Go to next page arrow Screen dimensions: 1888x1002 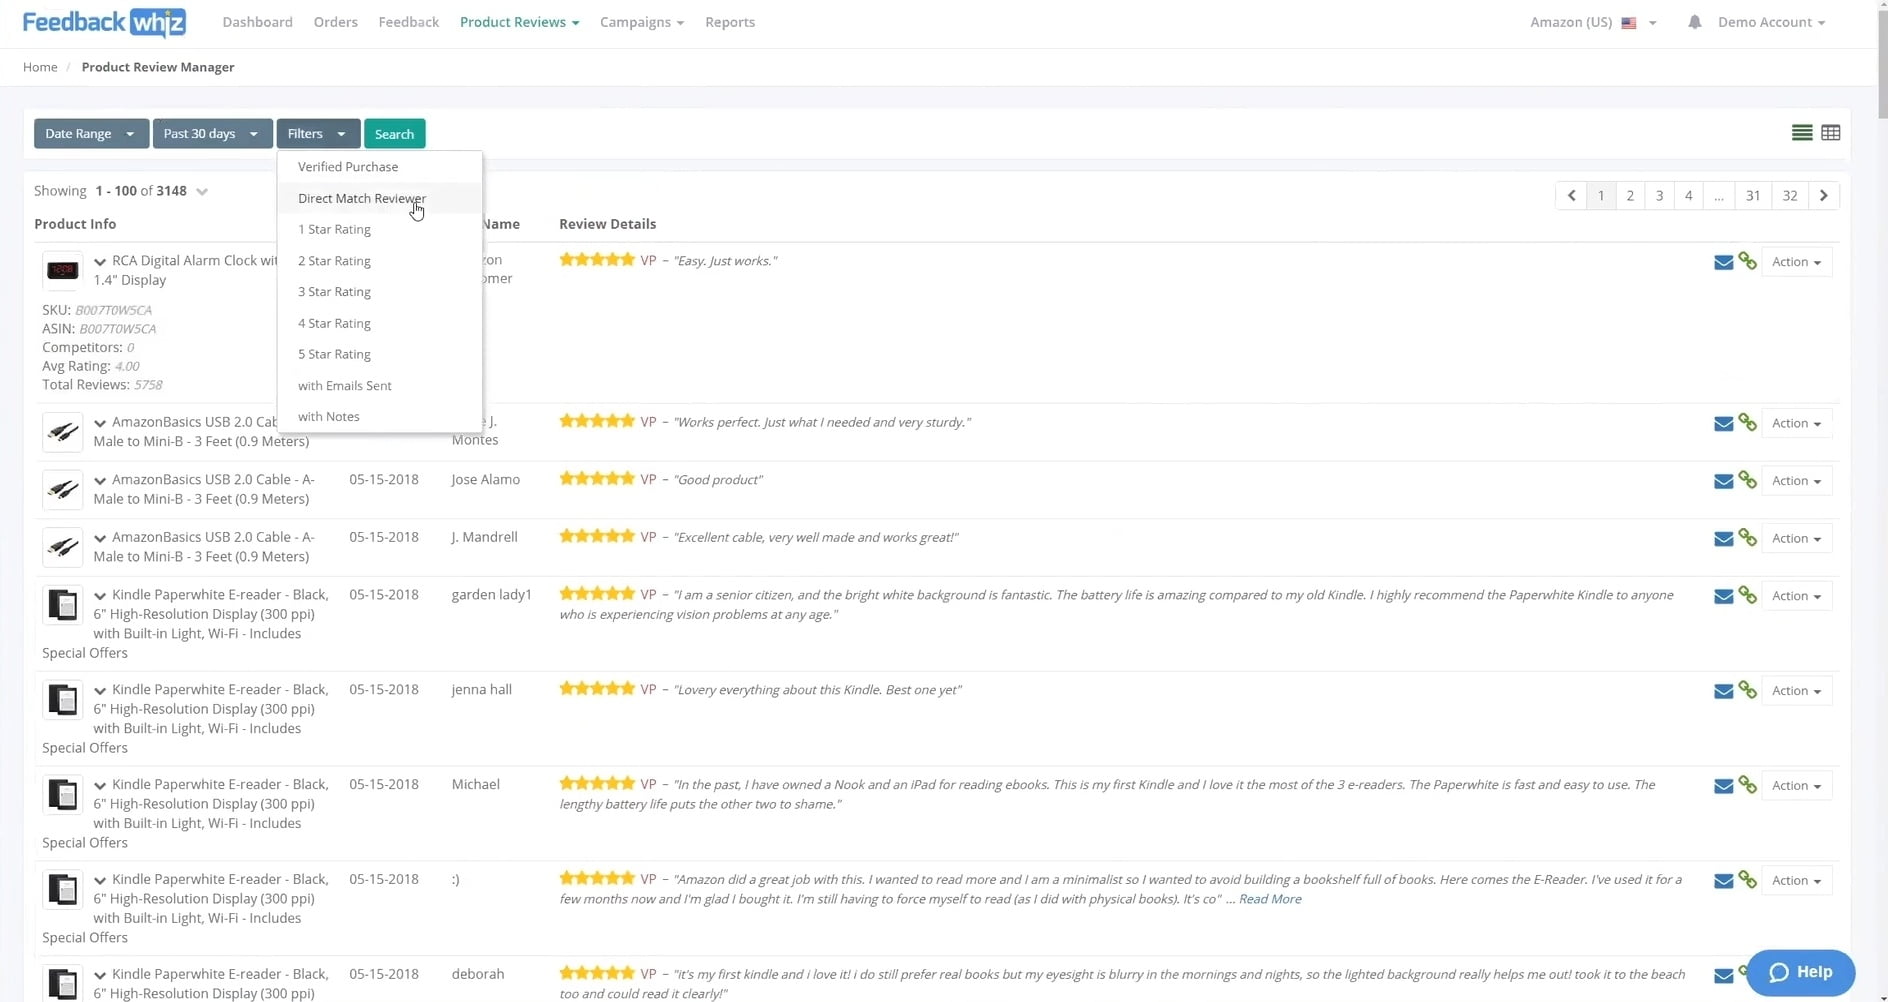(1824, 196)
